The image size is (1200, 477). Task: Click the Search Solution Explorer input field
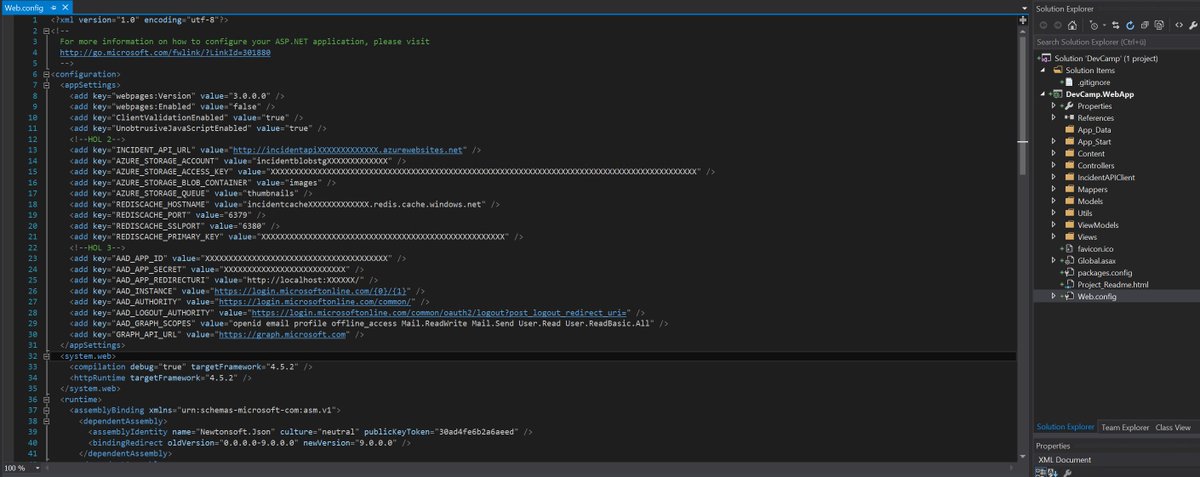coord(1115,43)
